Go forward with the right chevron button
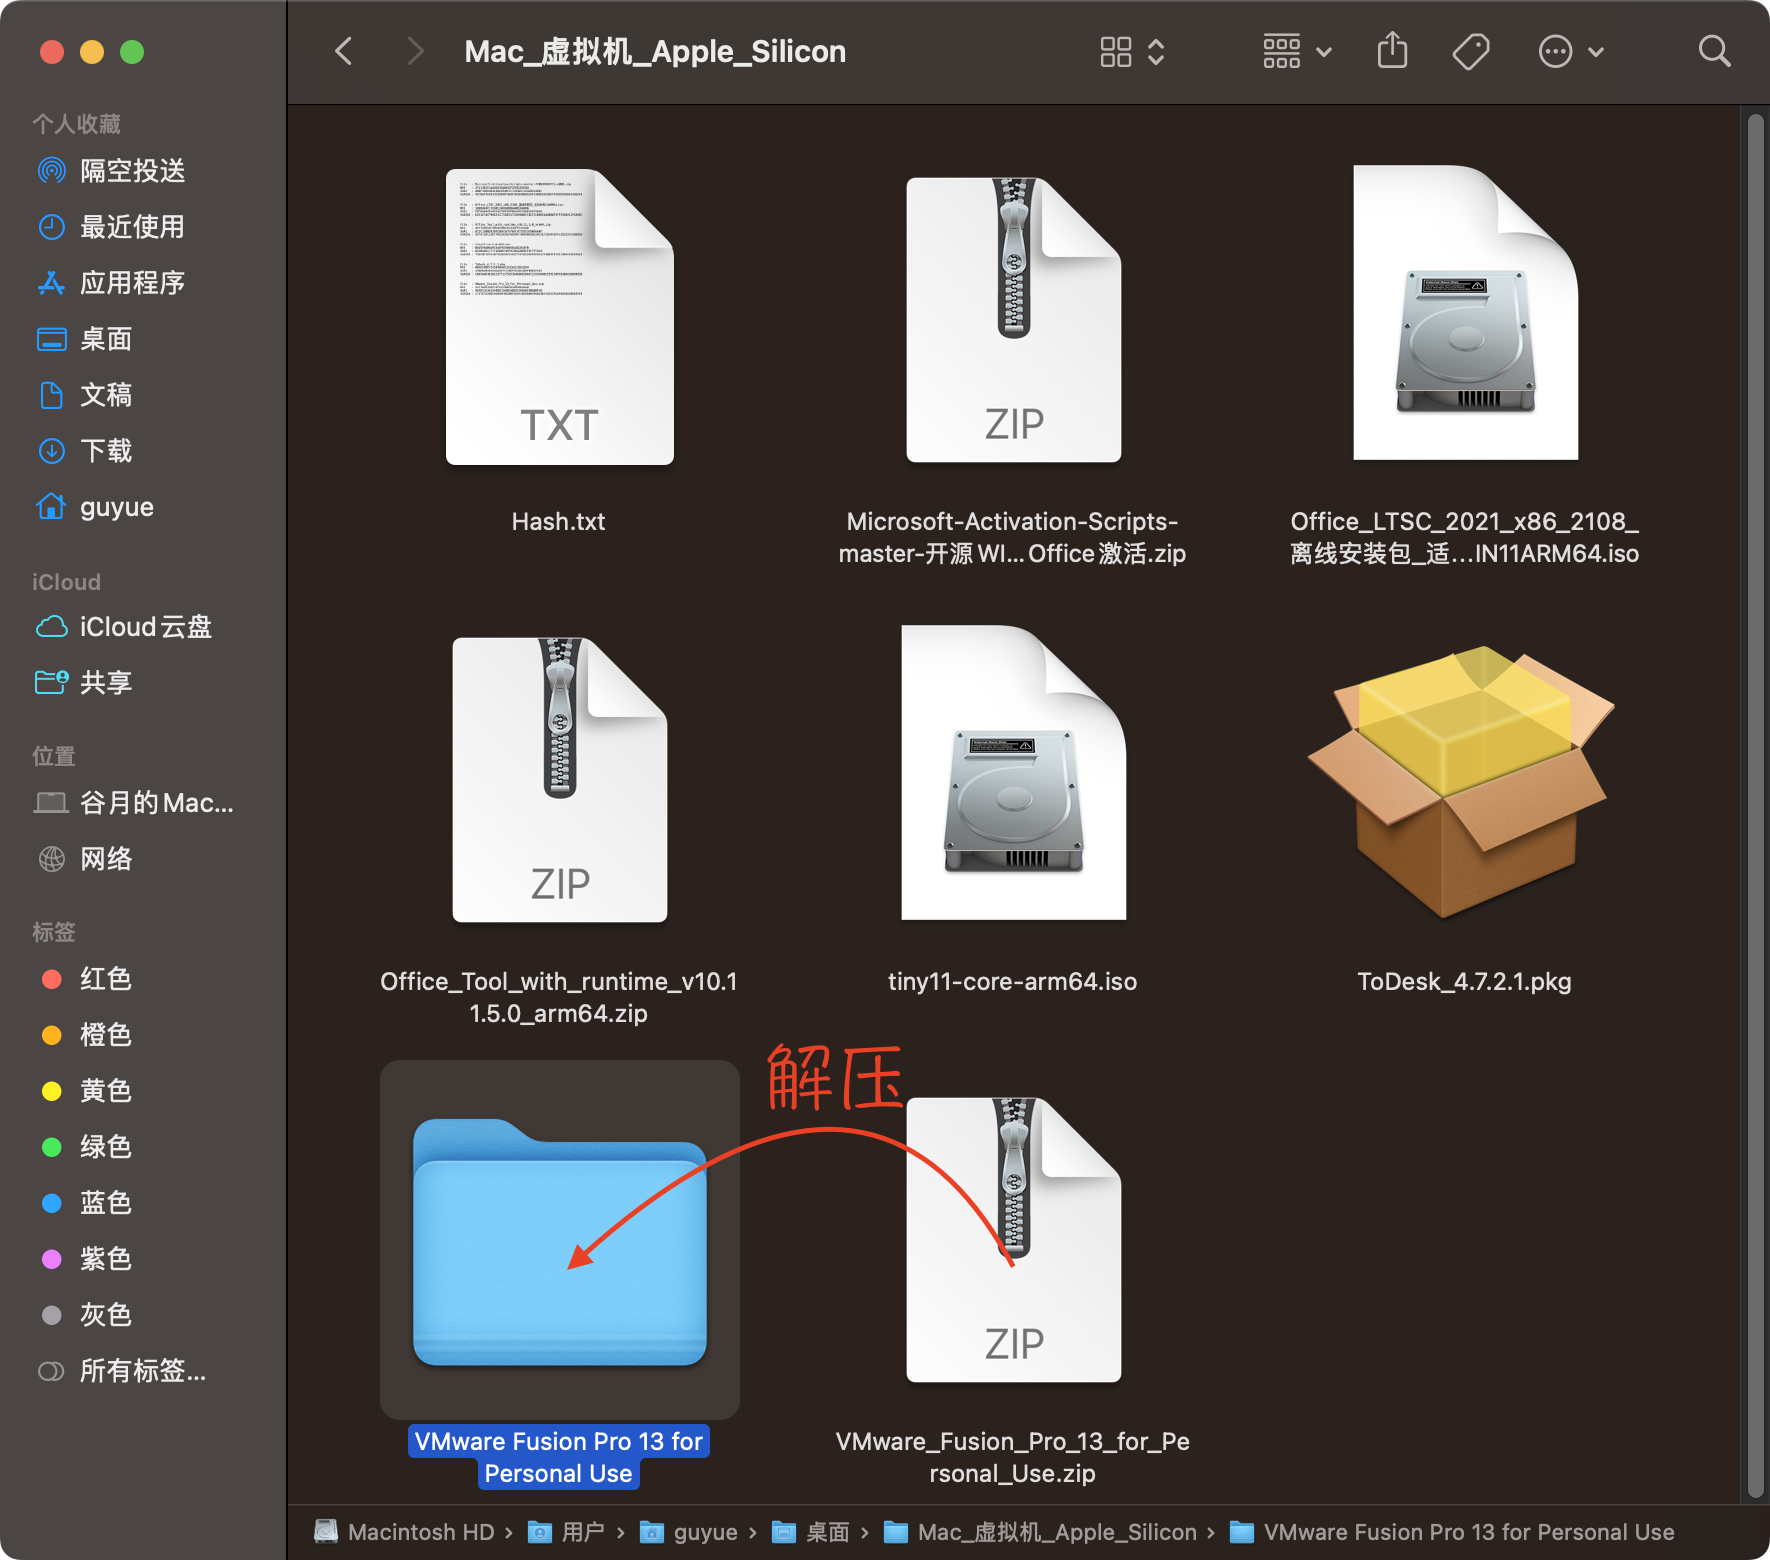 (x=416, y=51)
